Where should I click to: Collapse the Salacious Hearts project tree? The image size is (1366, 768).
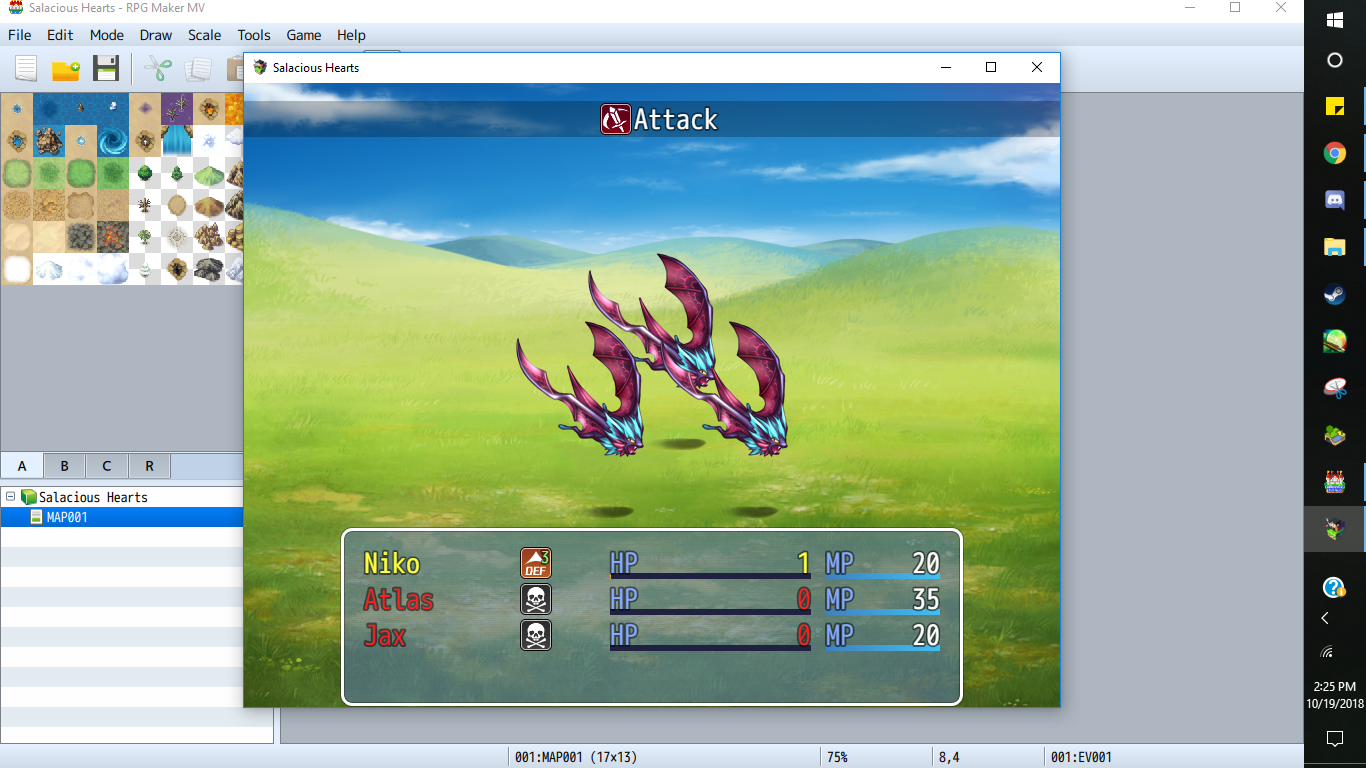pos(10,496)
